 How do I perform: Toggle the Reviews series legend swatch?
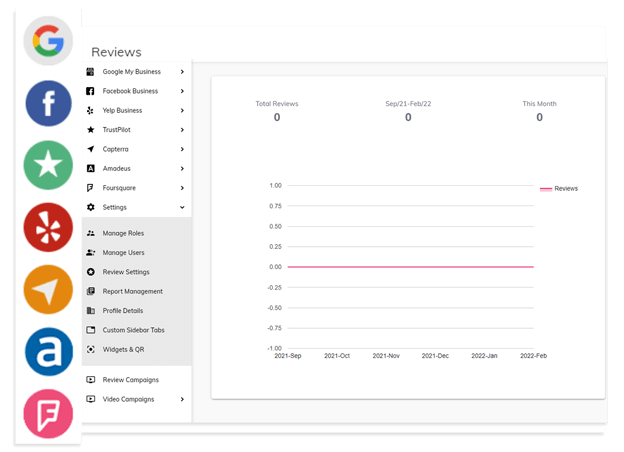[546, 189]
